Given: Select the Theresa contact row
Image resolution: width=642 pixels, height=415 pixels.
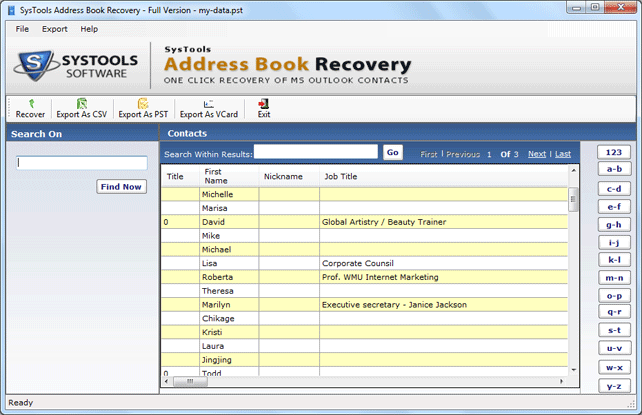Looking at the screenshot, I should (364, 291).
